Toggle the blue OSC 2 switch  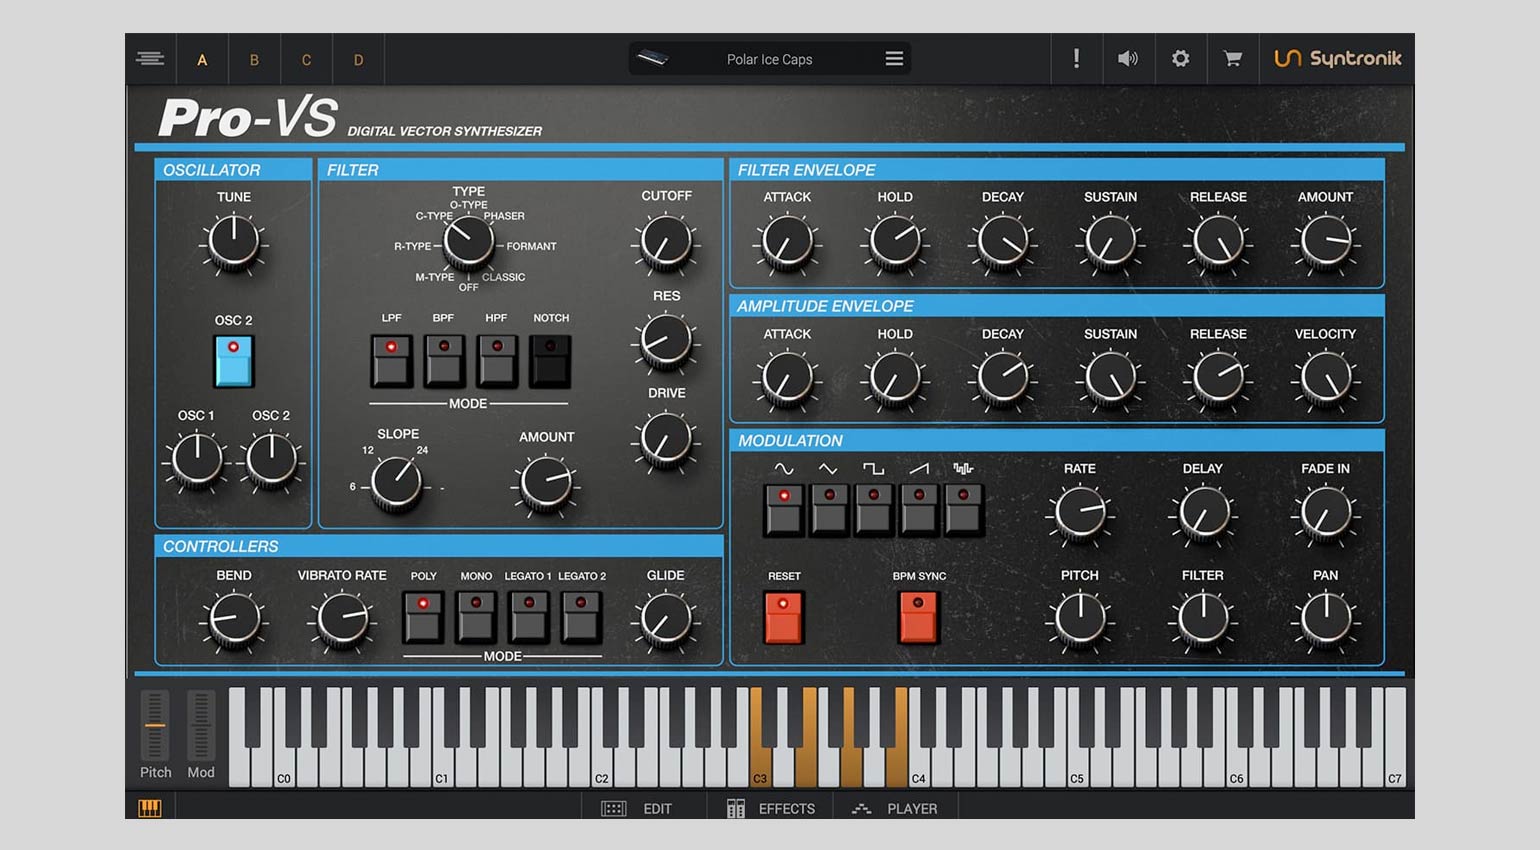[234, 361]
